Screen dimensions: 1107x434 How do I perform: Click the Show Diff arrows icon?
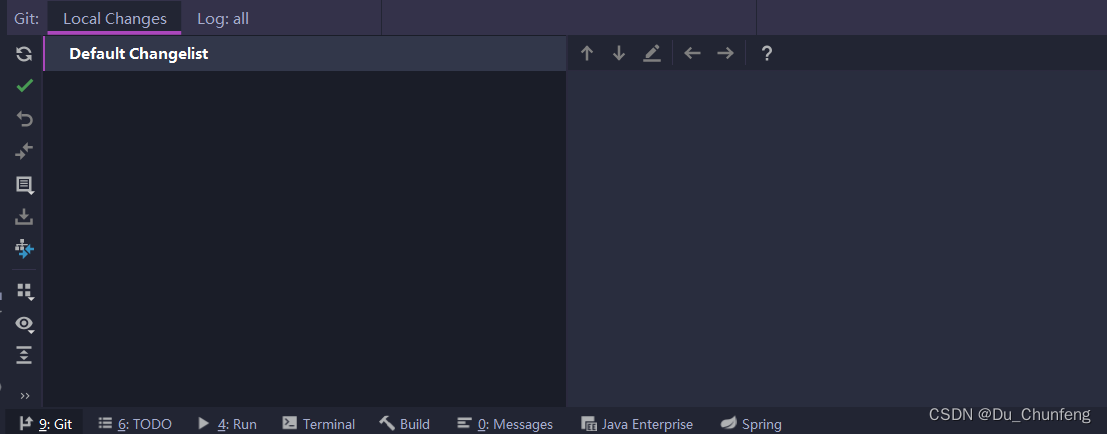coord(24,151)
